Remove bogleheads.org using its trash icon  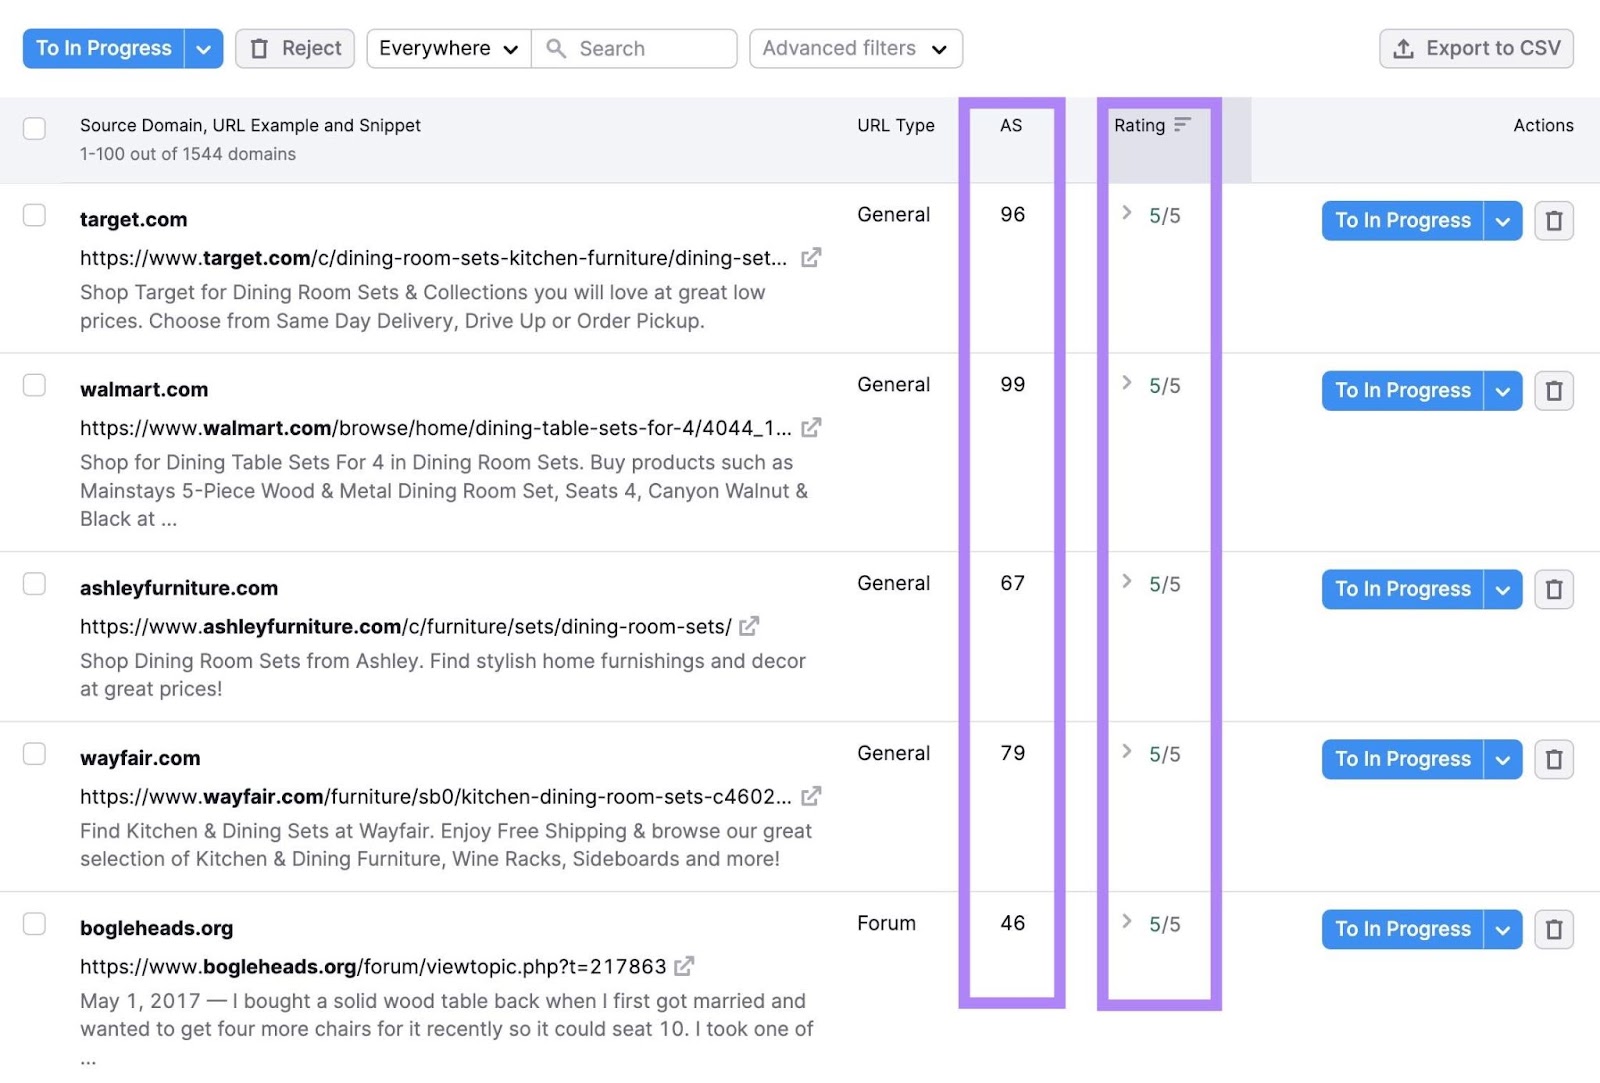coord(1554,929)
